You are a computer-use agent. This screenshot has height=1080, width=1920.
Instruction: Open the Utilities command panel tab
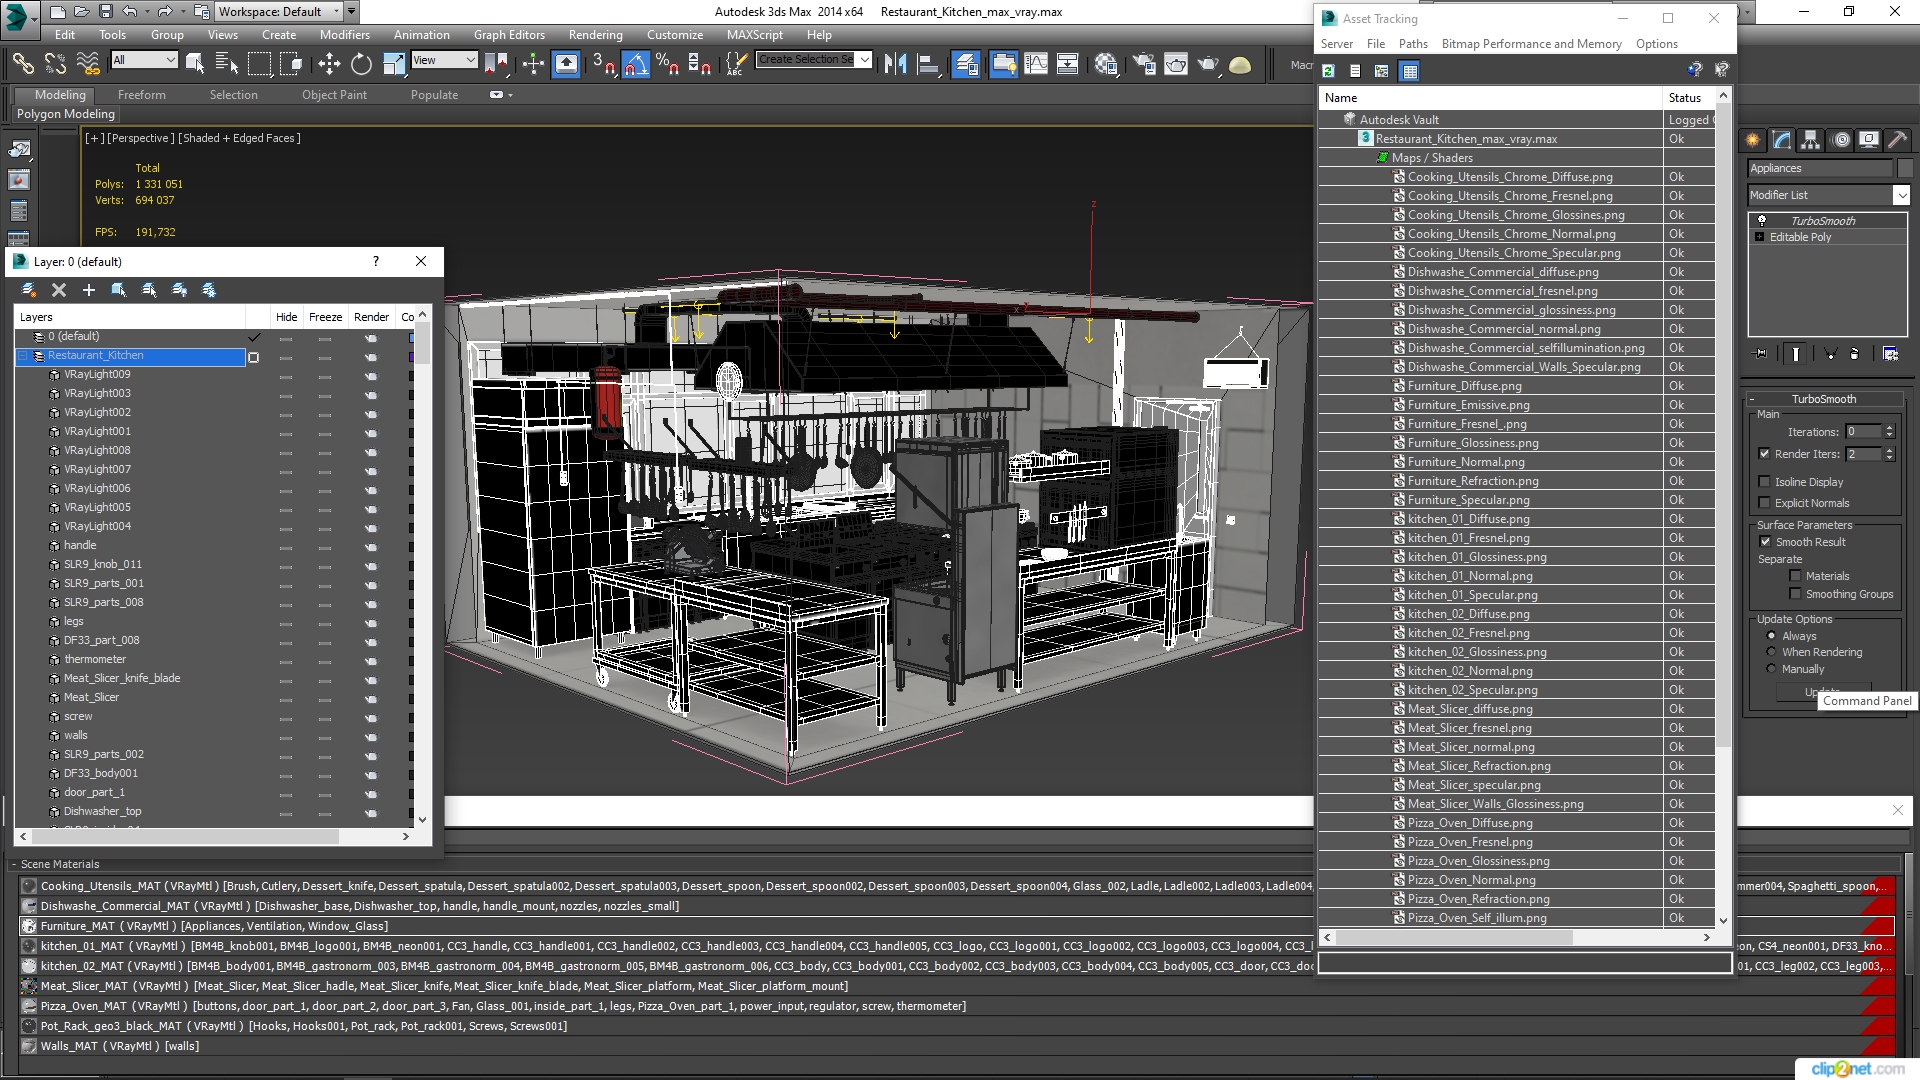1897,140
